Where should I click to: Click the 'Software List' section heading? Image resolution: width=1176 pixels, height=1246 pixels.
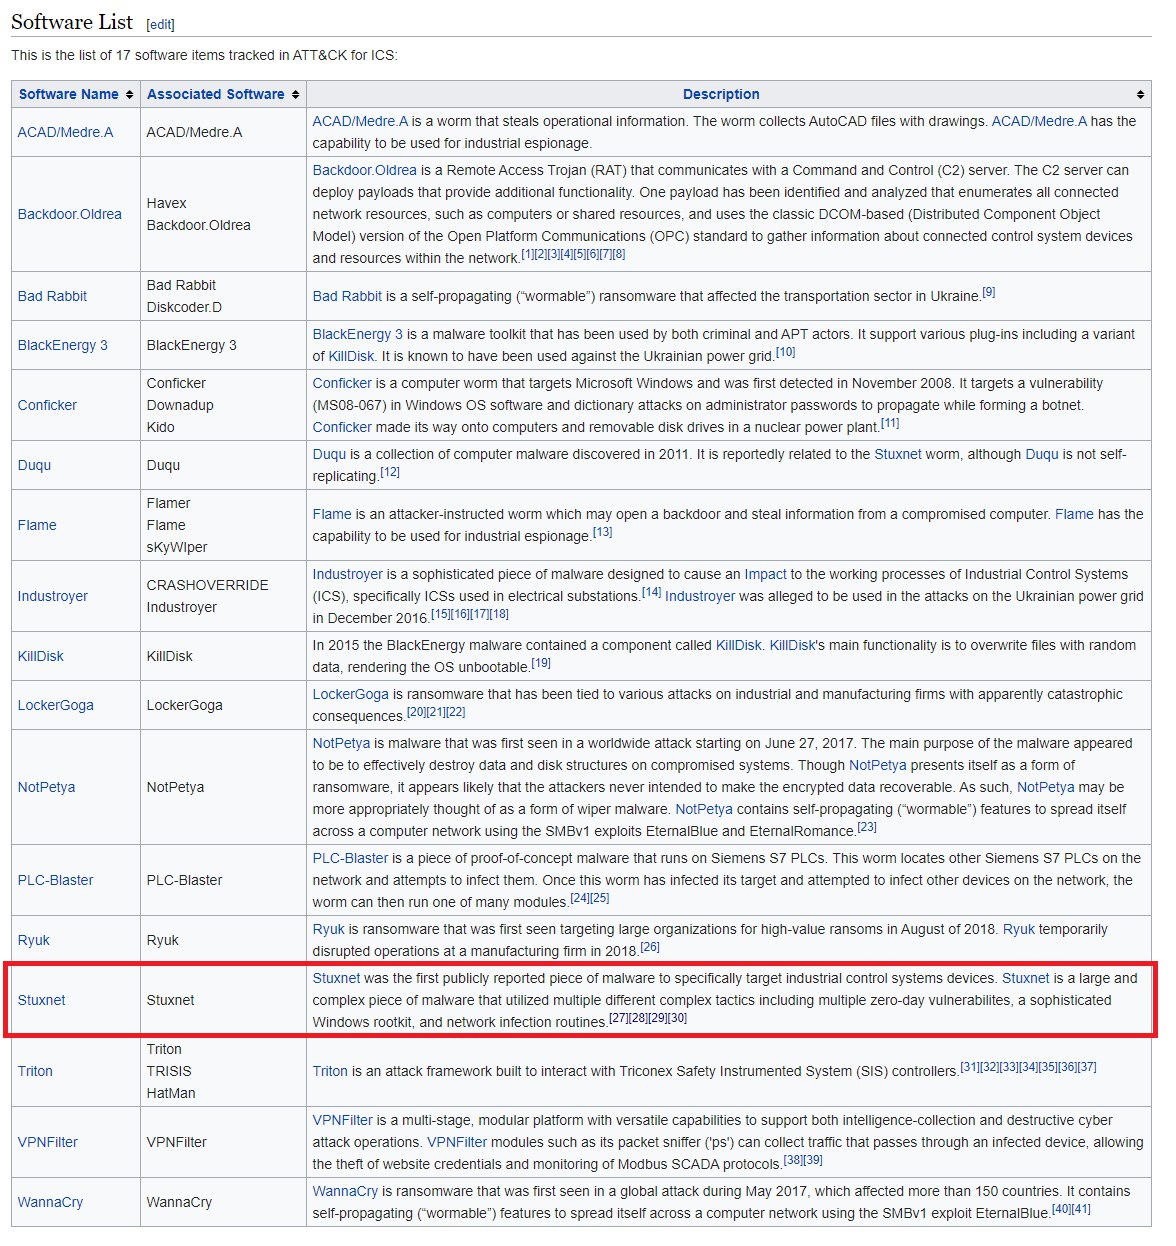click(x=72, y=22)
